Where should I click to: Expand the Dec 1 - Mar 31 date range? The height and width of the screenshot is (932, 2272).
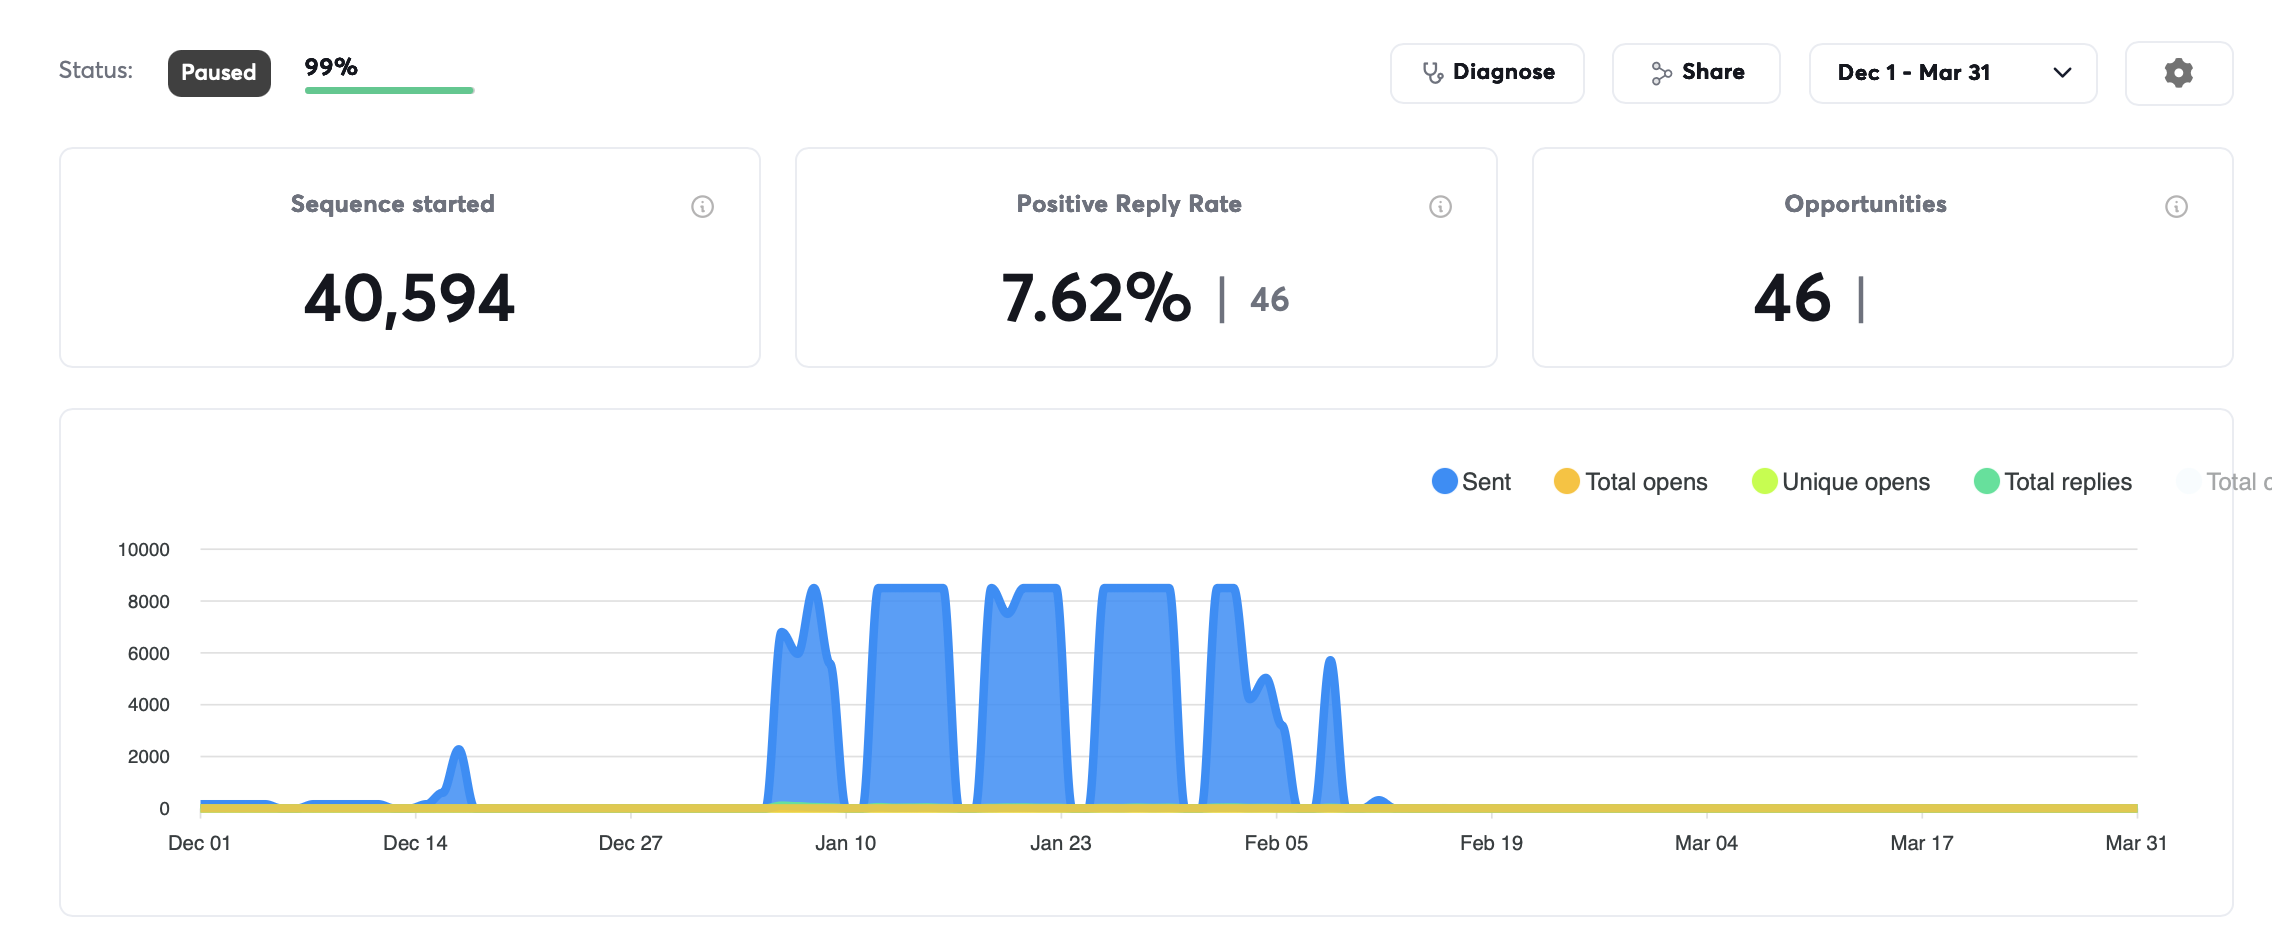tap(1952, 73)
